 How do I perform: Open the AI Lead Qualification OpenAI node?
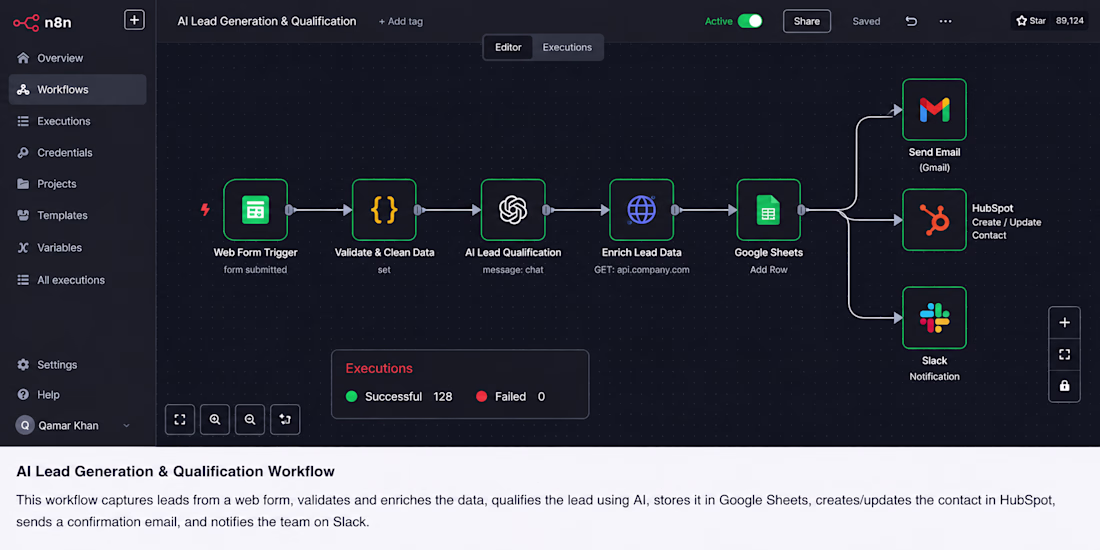513,210
